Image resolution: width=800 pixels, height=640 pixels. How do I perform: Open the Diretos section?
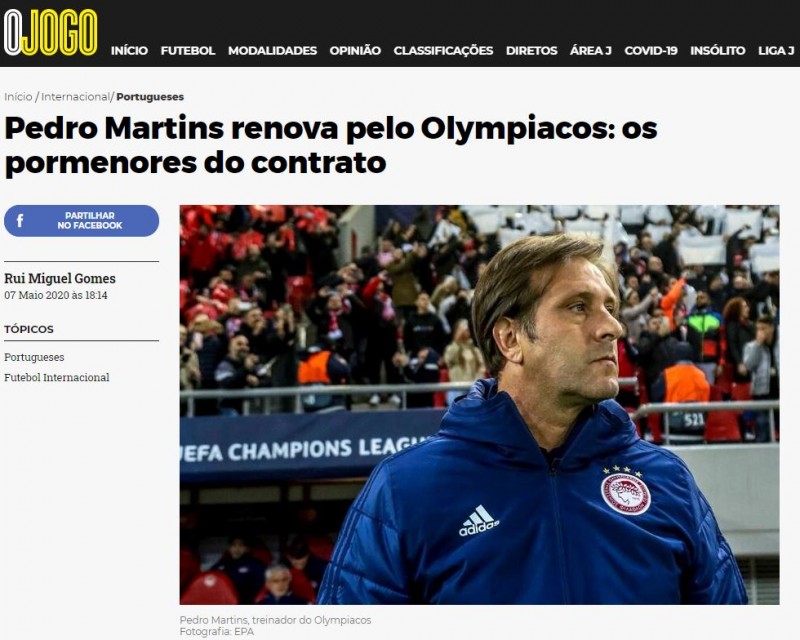(x=532, y=51)
